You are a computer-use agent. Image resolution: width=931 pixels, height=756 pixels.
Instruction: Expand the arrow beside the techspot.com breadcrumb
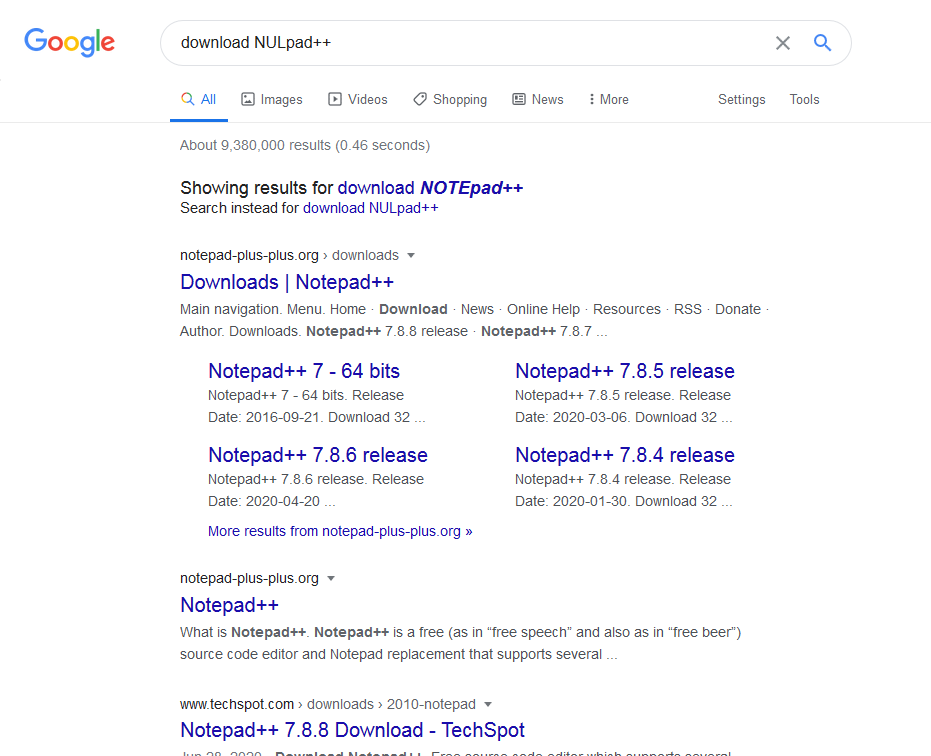point(487,704)
